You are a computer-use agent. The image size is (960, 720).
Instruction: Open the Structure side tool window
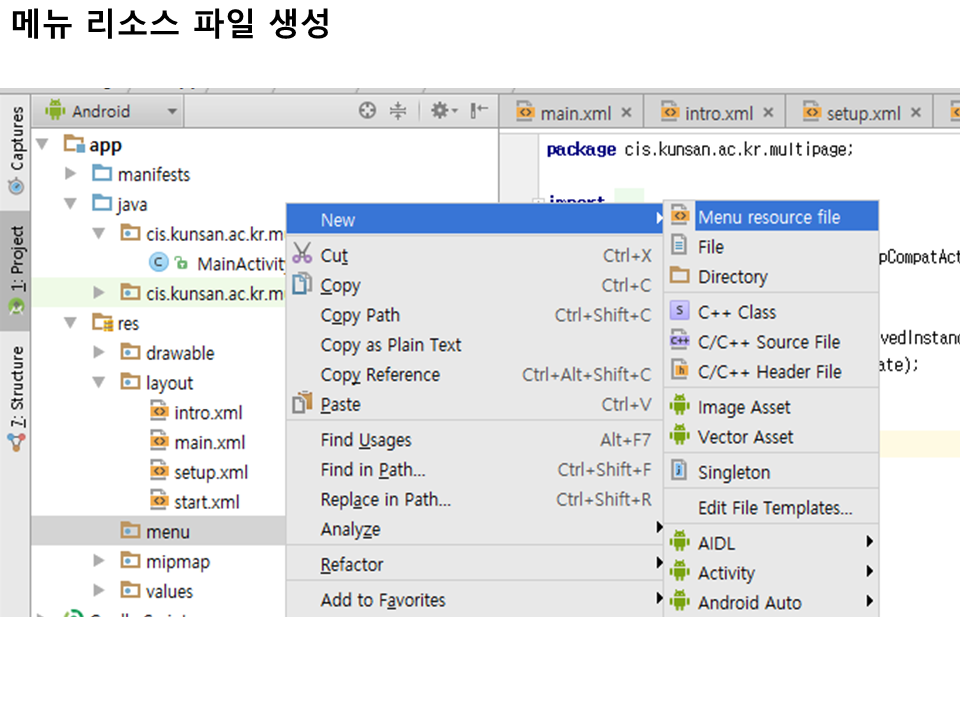[x=16, y=397]
